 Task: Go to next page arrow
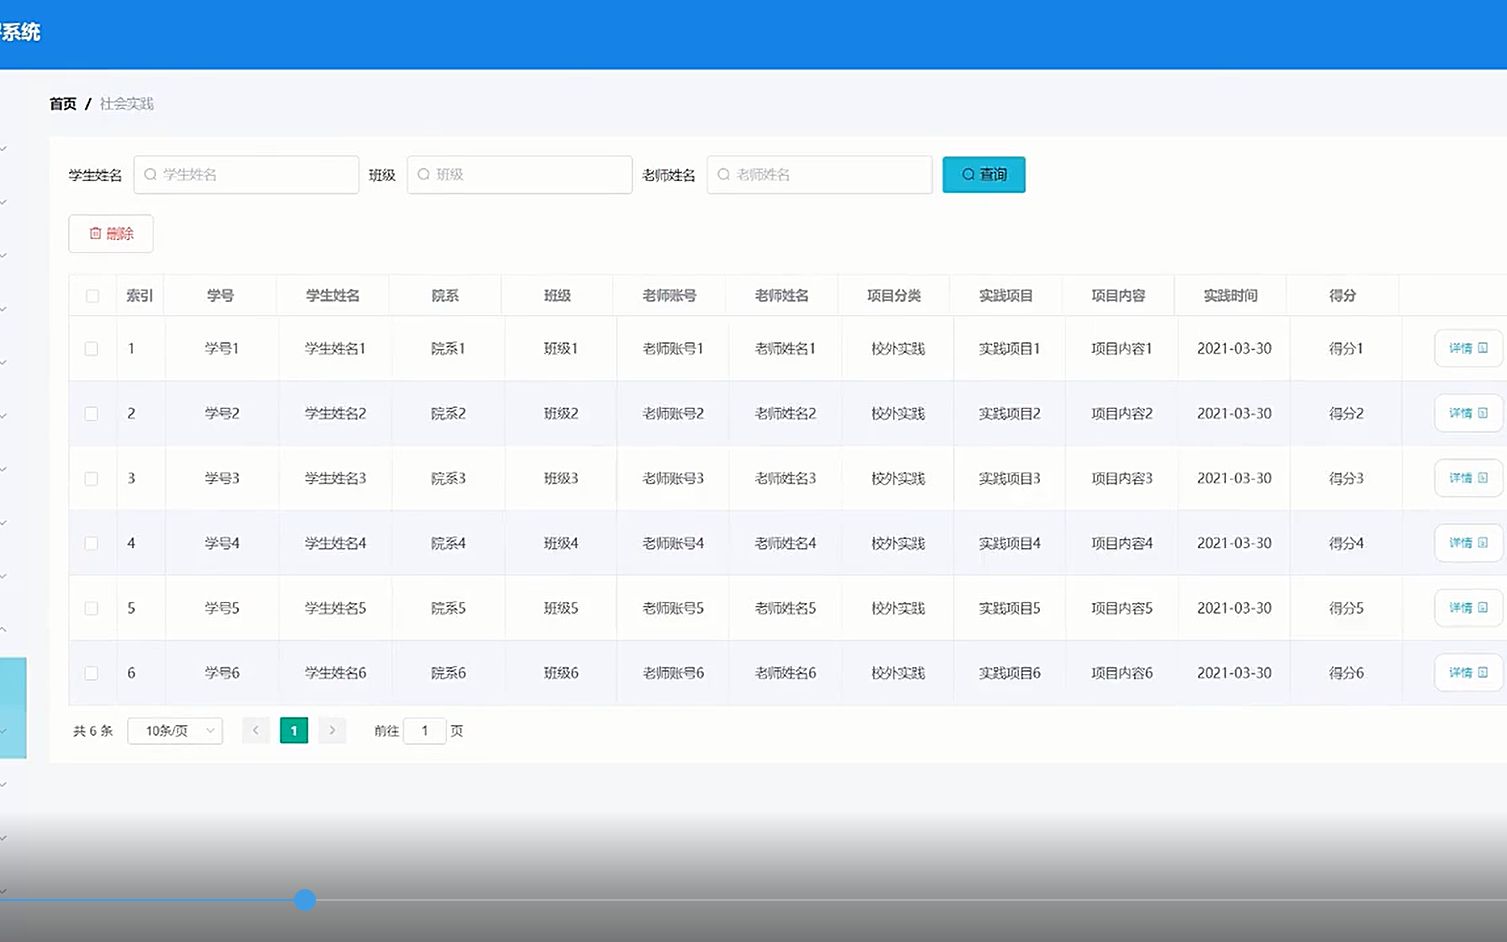(x=332, y=731)
